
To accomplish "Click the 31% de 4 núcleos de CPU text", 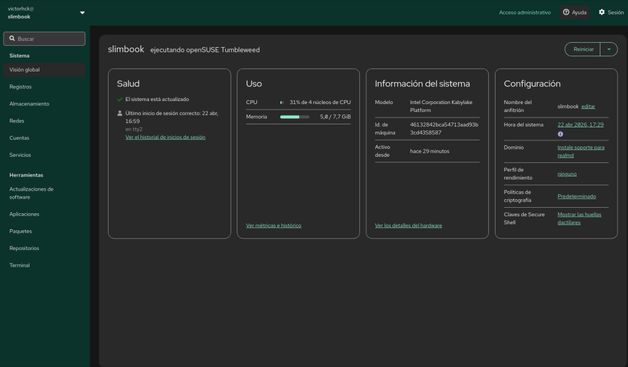I will (x=320, y=102).
